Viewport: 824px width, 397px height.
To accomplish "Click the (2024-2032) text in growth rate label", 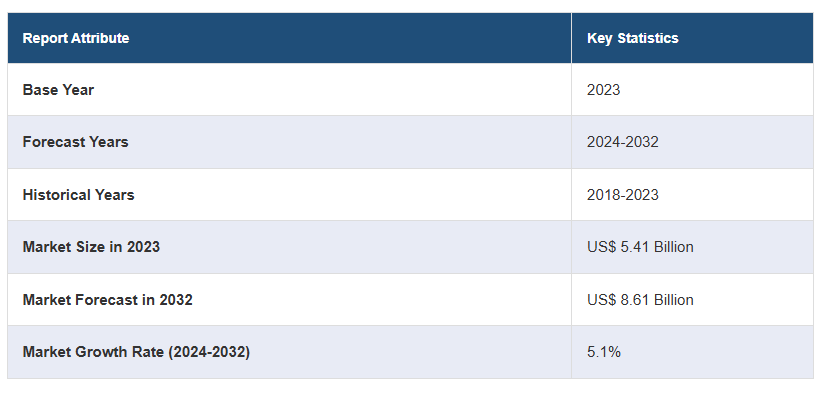I will pos(209,352).
